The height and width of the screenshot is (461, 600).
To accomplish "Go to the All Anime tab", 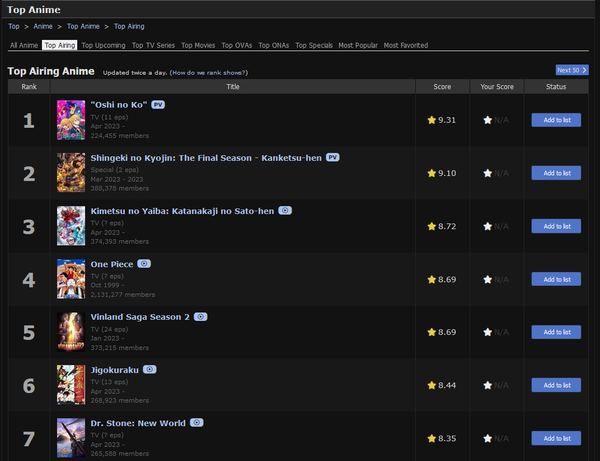I will [x=24, y=45].
